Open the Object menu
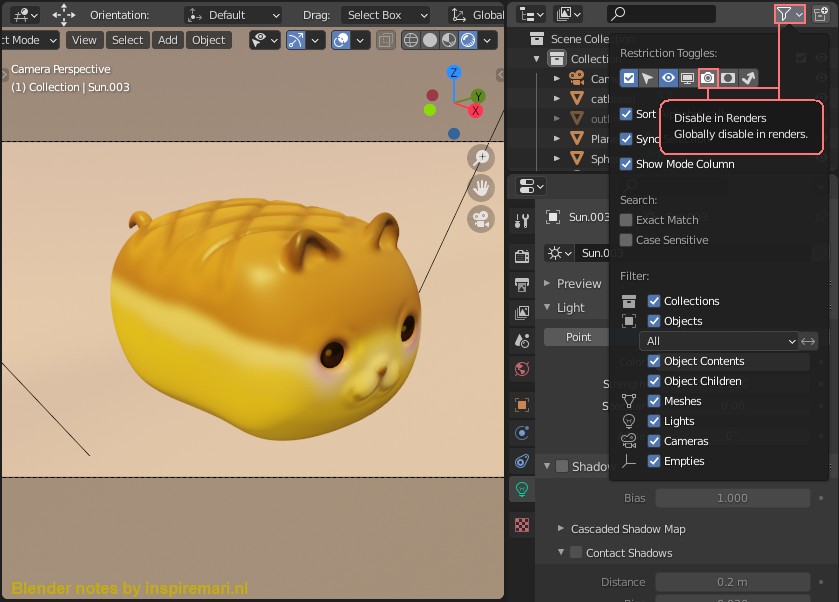 click(x=207, y=40)
